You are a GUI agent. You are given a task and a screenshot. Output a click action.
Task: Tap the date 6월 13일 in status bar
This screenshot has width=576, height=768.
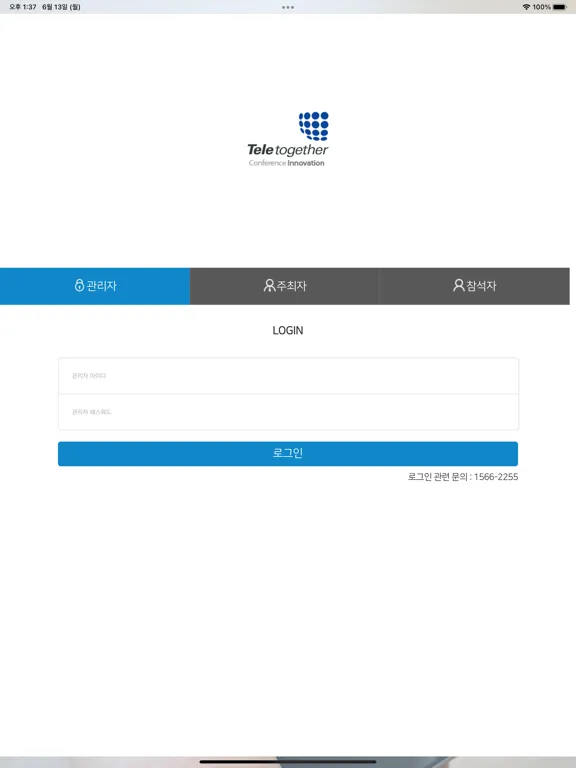61,7
